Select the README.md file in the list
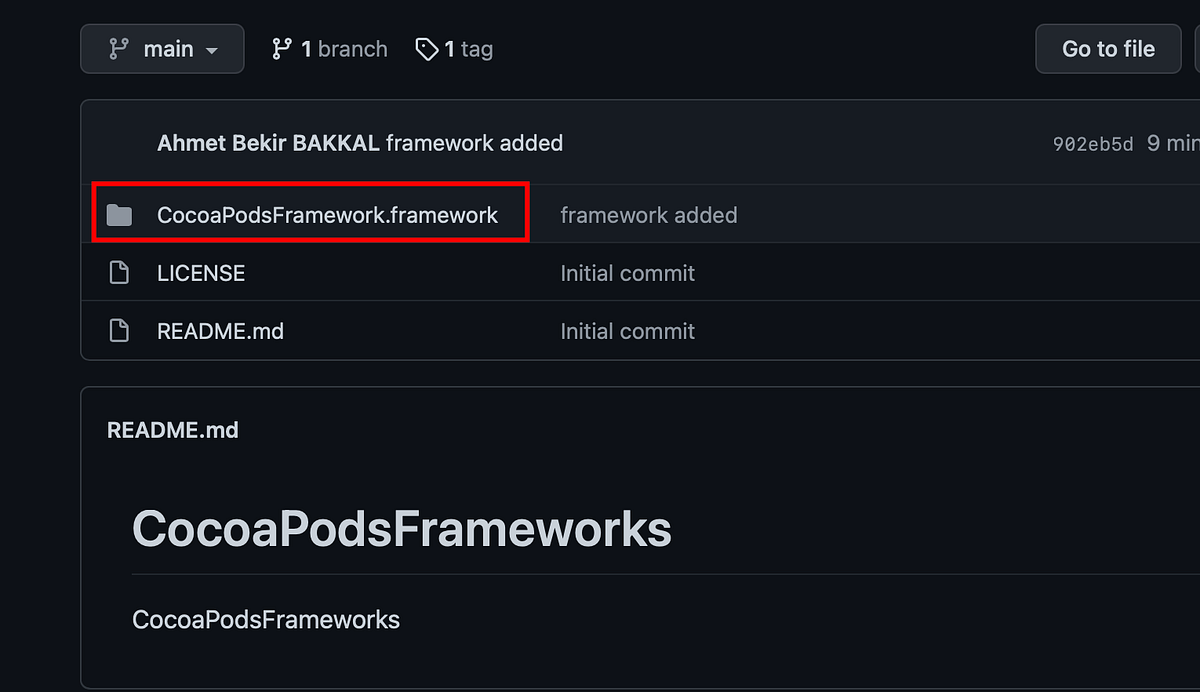This screenshot has height=692, width=1200. 220,330
